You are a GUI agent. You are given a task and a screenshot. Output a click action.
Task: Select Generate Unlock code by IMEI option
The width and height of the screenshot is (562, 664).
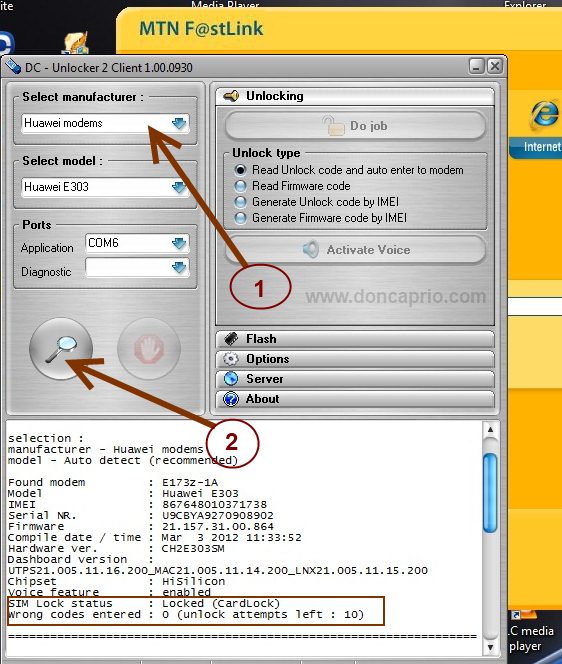[x=241, y=202]
